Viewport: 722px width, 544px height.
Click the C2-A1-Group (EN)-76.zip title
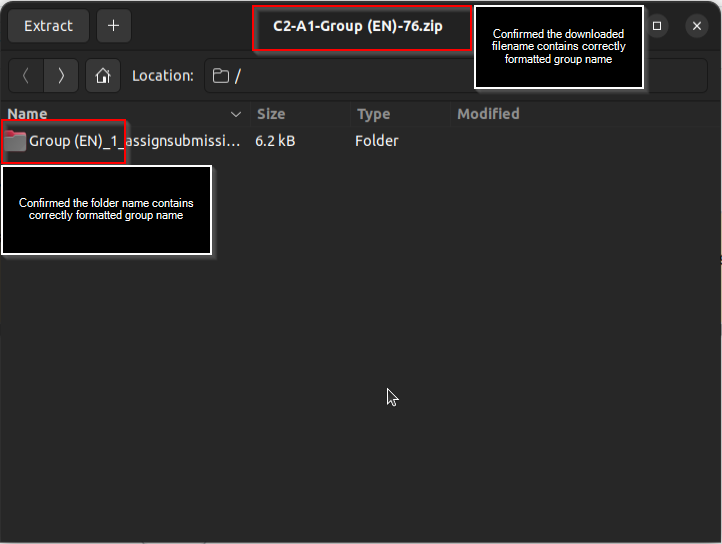pos(358,26)
